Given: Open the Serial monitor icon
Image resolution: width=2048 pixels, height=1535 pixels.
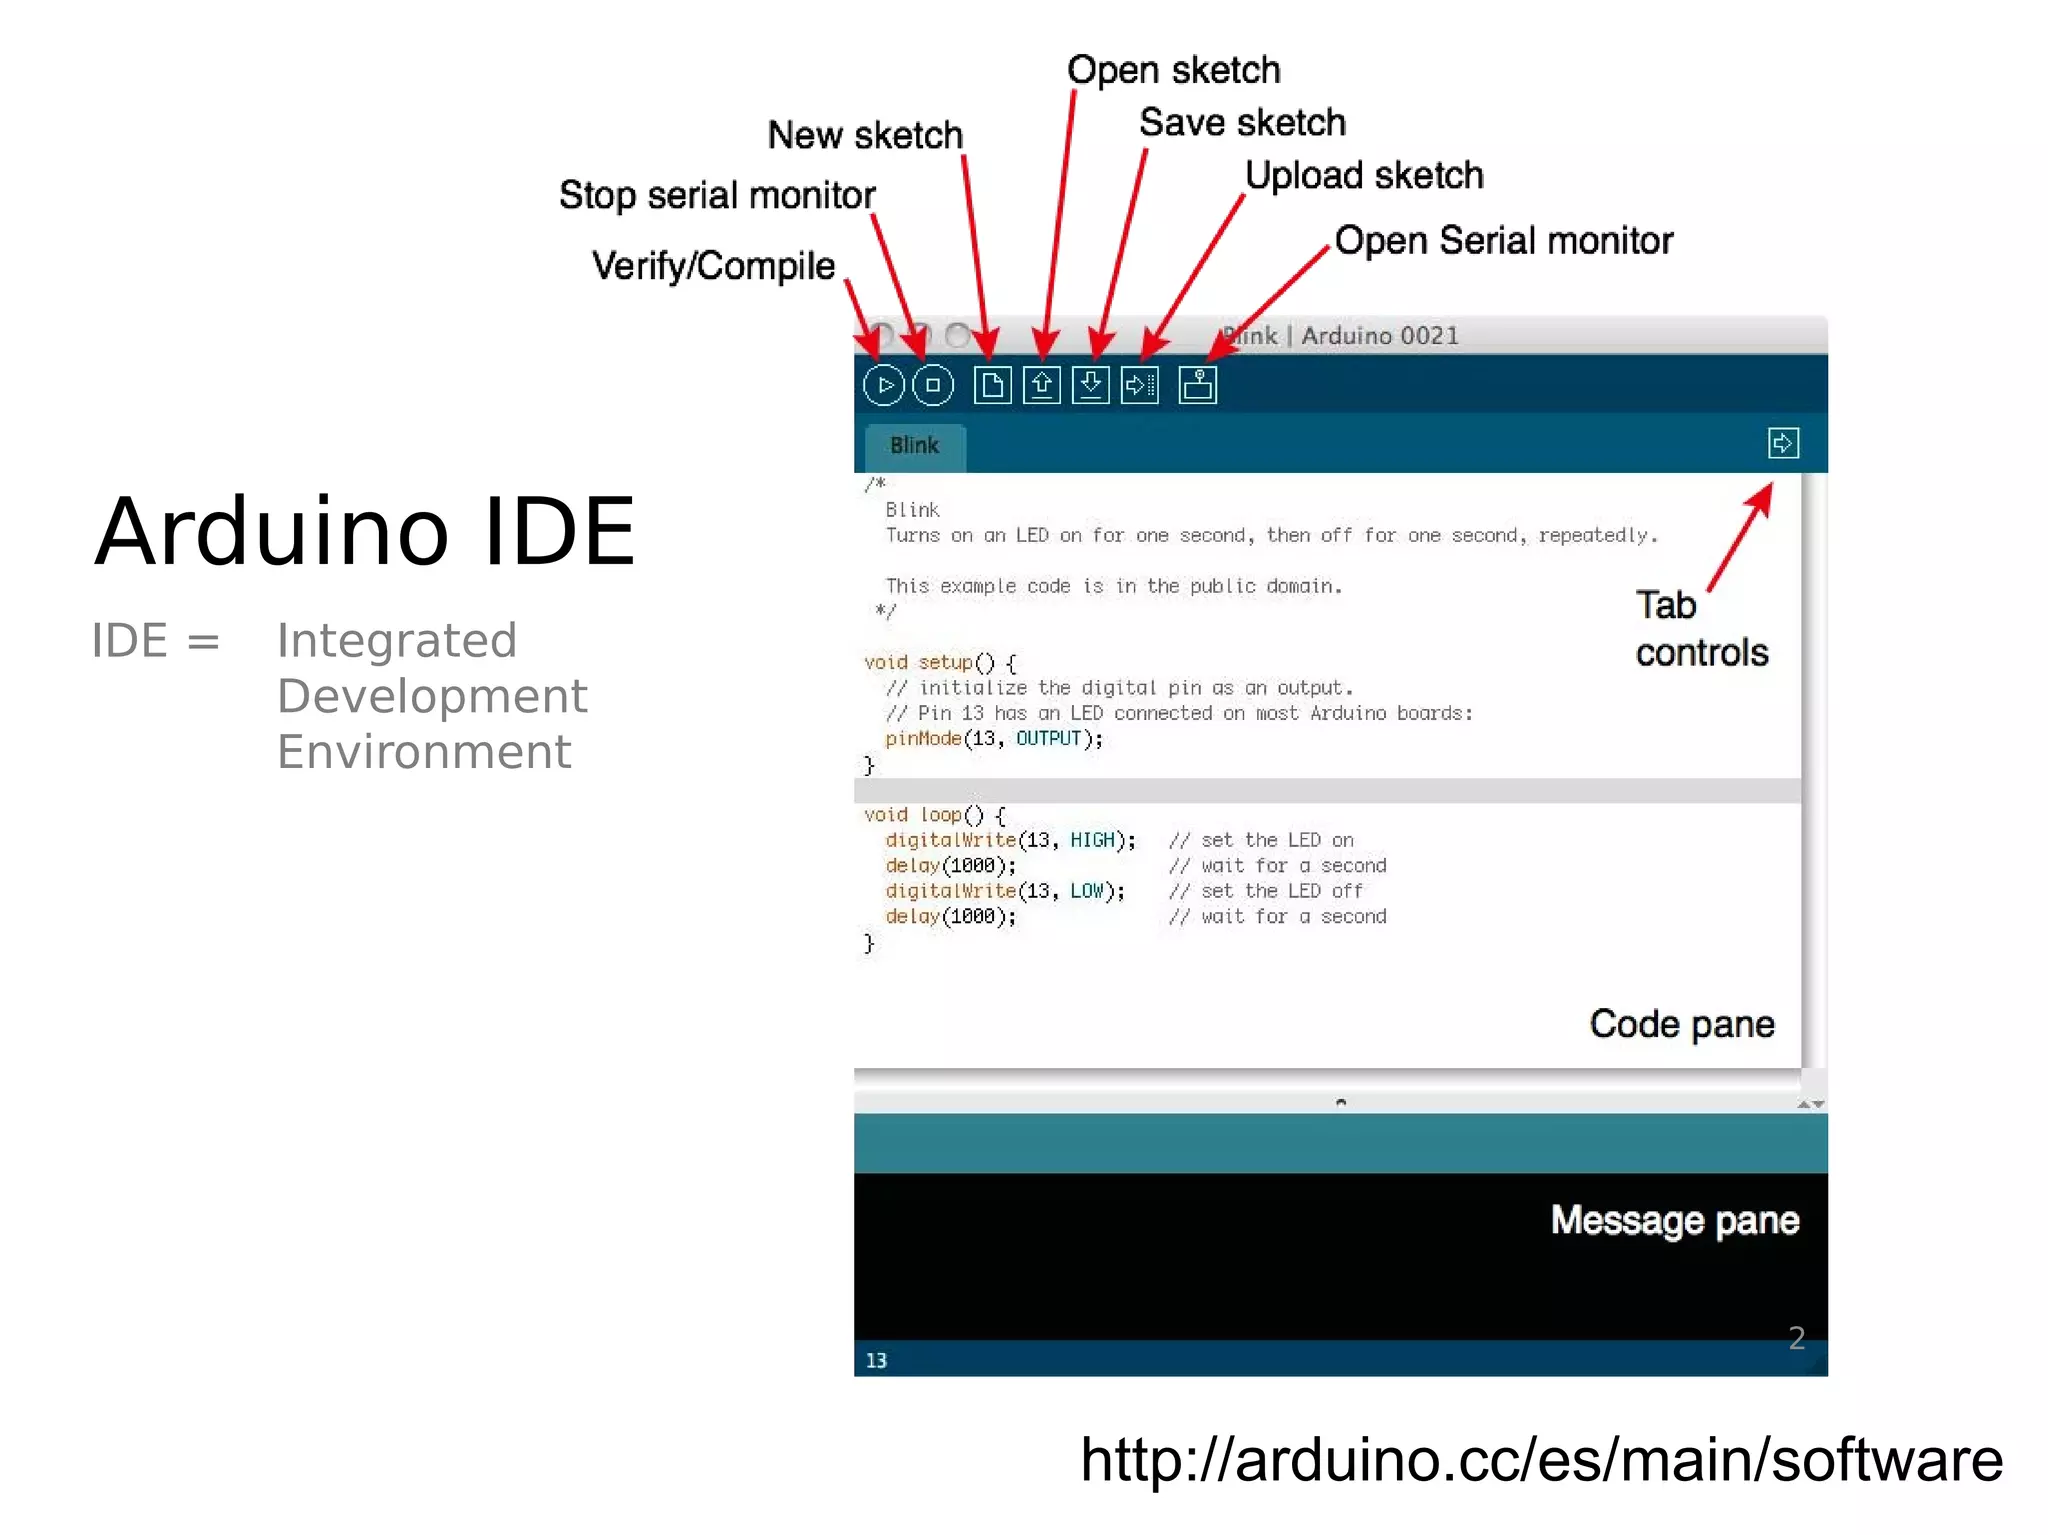Looking at the screenshot, I should (x=1197, y=385).
